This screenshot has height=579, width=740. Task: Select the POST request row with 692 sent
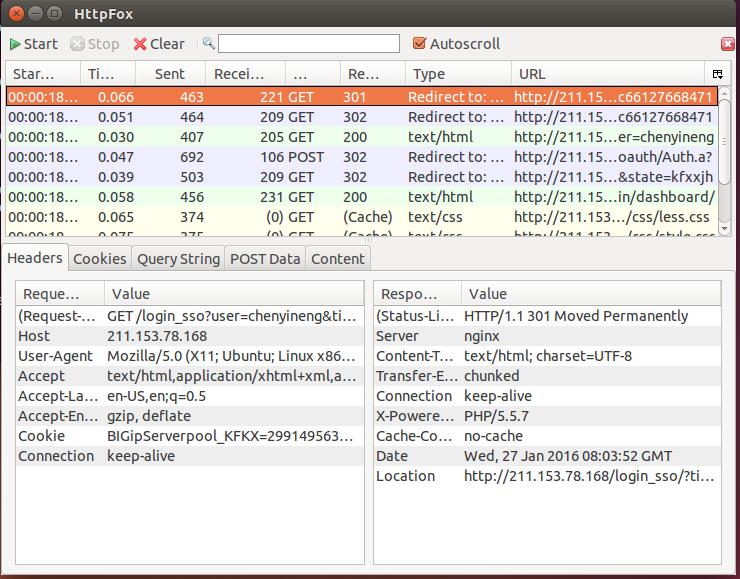coord(360,157)
